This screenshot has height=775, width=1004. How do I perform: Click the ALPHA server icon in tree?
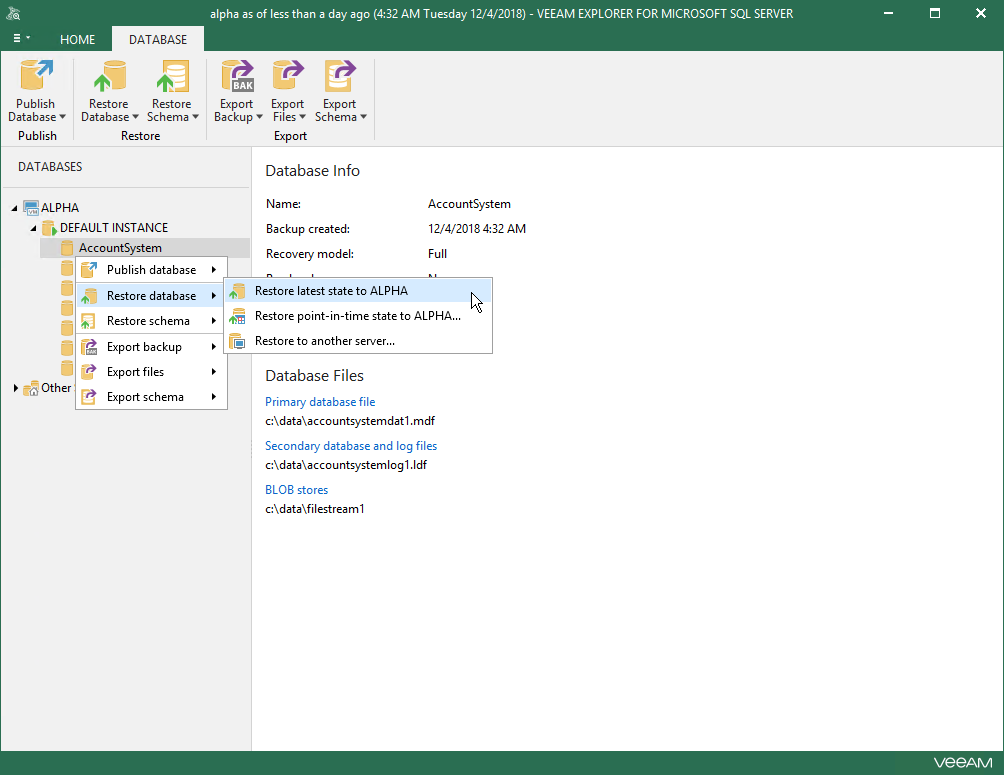tap(31, 208)
